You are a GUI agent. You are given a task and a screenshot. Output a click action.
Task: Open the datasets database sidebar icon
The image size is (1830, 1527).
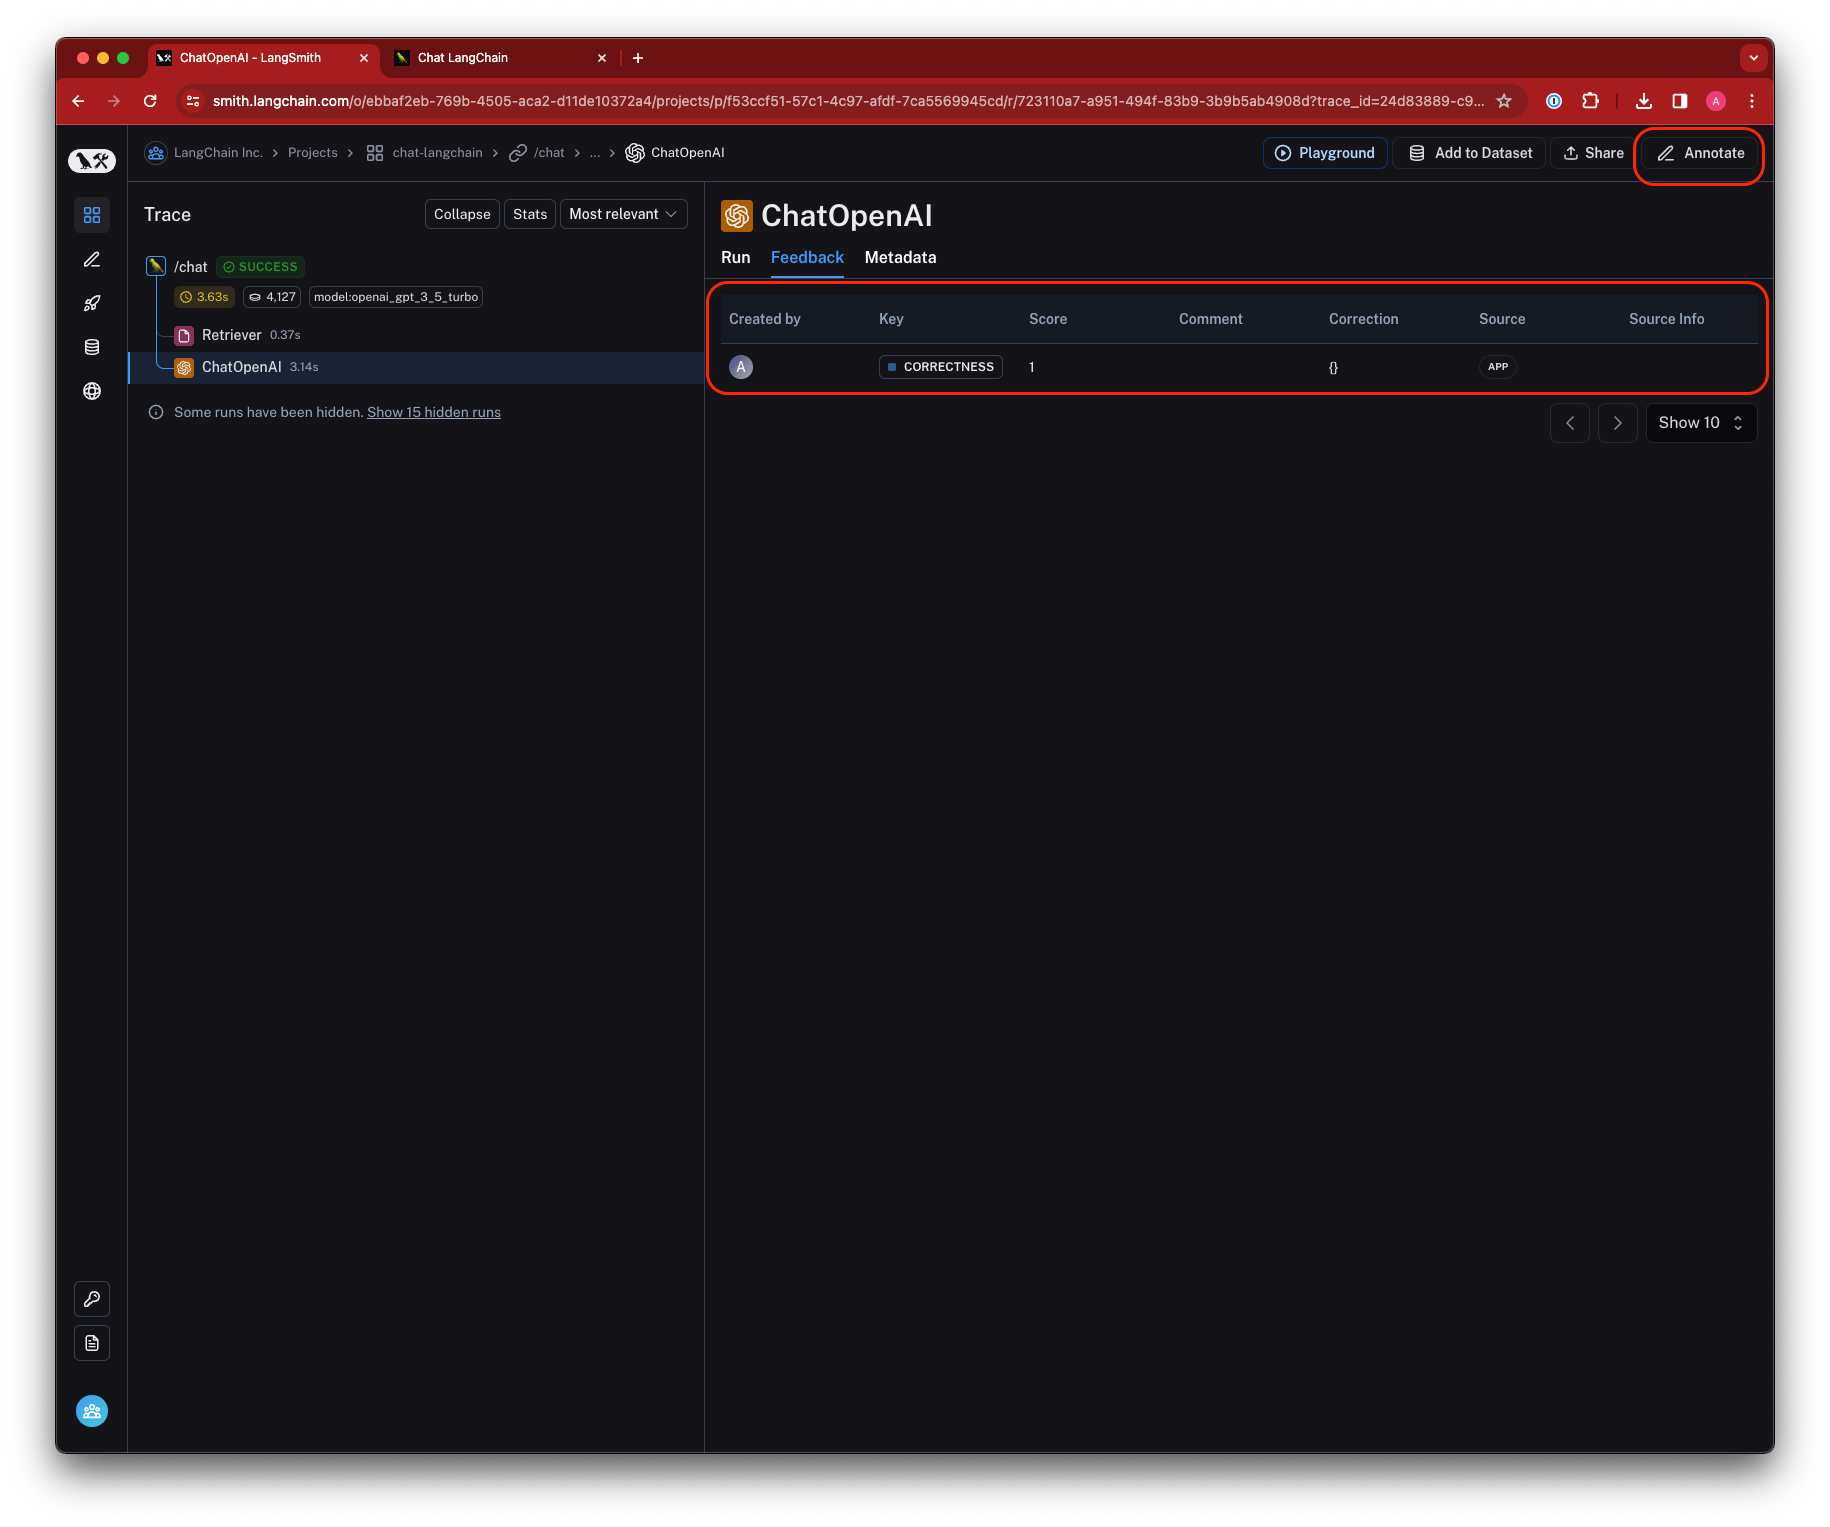[x=92, y=347]
